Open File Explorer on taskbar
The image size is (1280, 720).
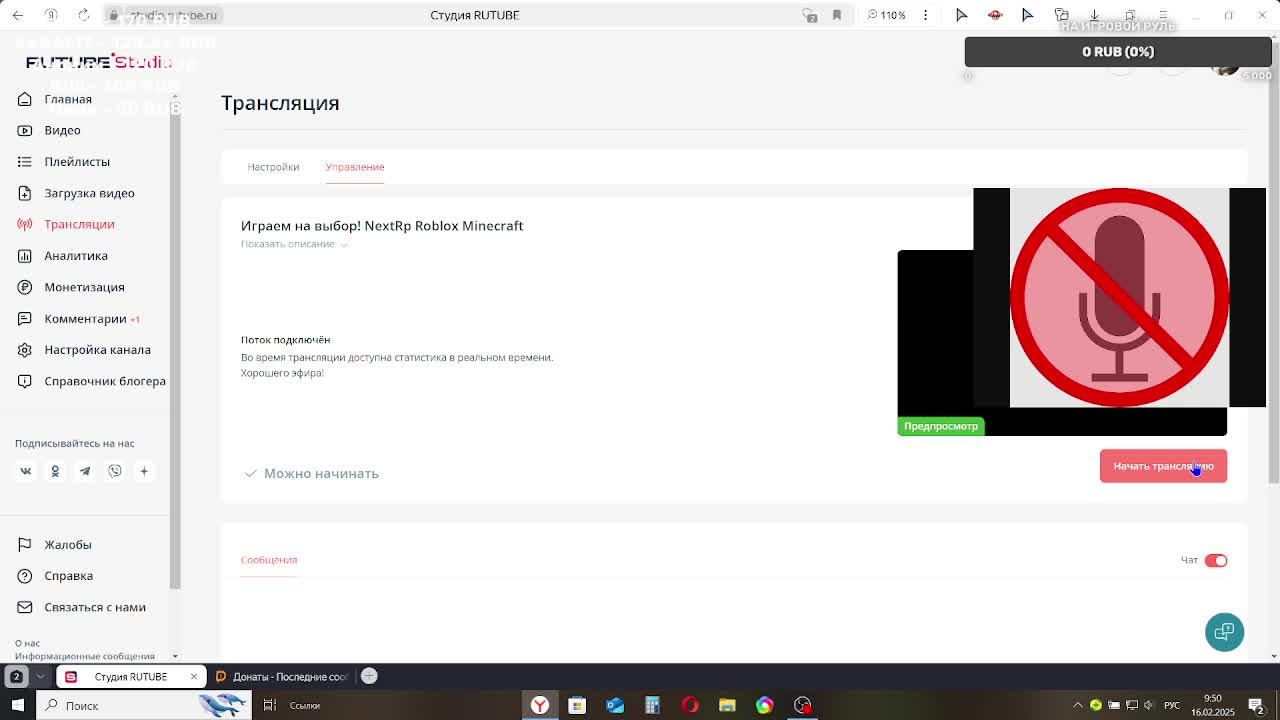coord(727,705)
